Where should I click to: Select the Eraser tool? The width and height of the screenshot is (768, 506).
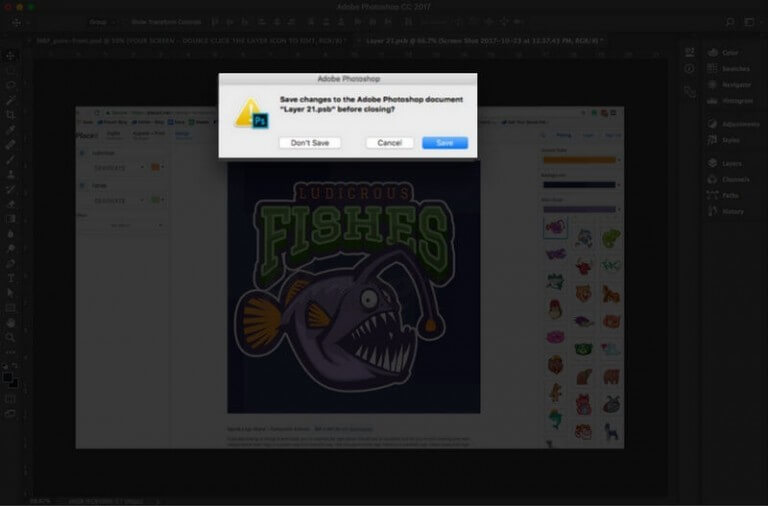pyautogui.click(x=10, y=204)
